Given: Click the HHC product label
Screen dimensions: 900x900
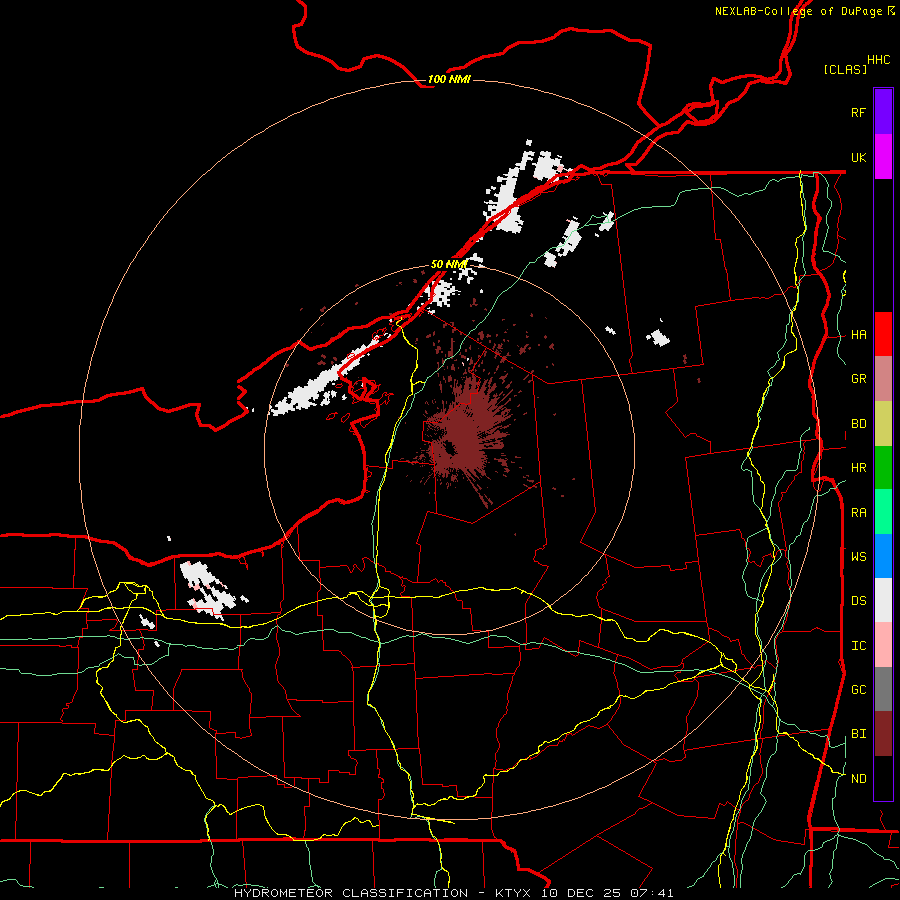Looking at the screenshot, I should click(x=879, y=60).
